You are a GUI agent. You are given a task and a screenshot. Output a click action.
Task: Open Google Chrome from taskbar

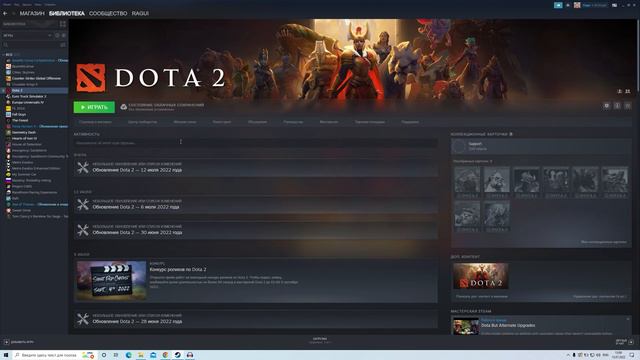pyautogui.click(x=165, y=355)
